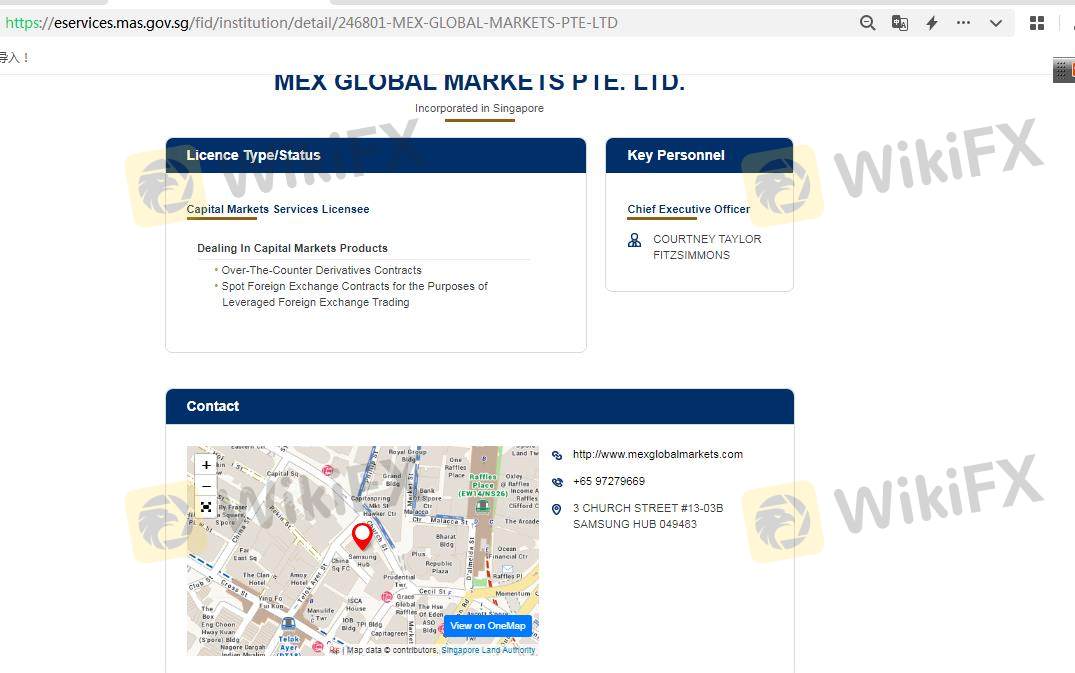The height and width of the screenshot is (673, 1075).
Task: Click the person icon beside Courtney Taylor Fitzsimmons
Action: click(x=634, y=240)
